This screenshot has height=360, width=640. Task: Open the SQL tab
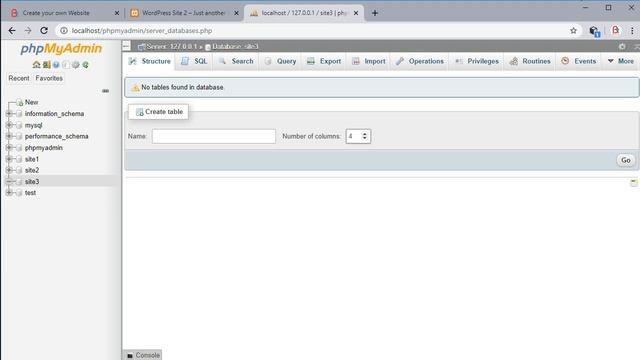194,61
